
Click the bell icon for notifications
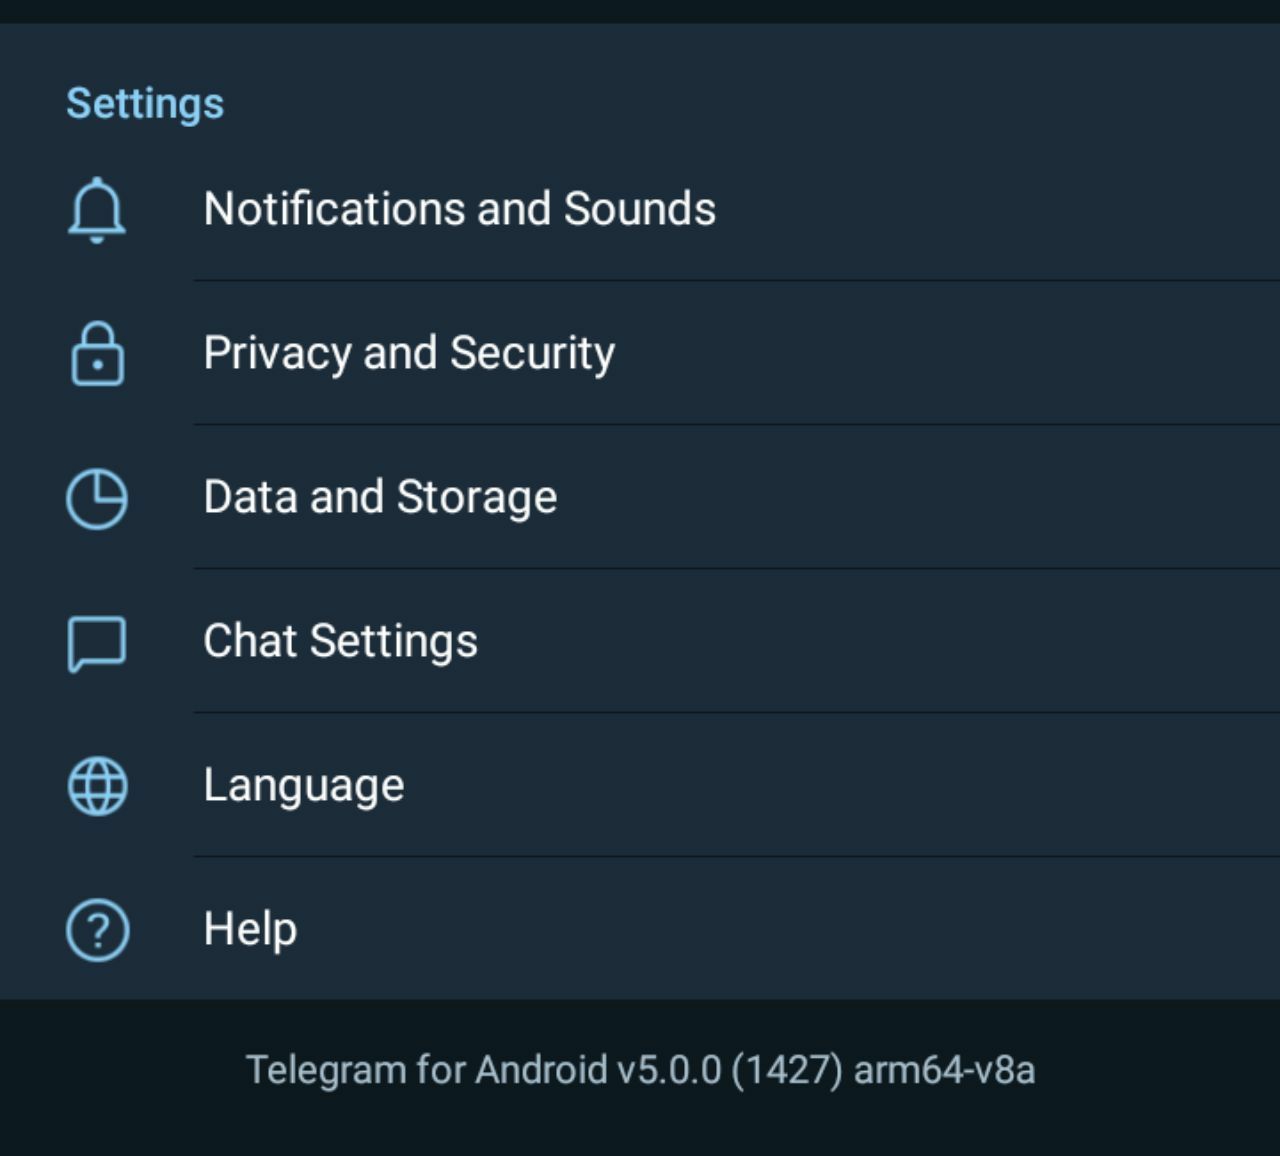click(97, 210)
